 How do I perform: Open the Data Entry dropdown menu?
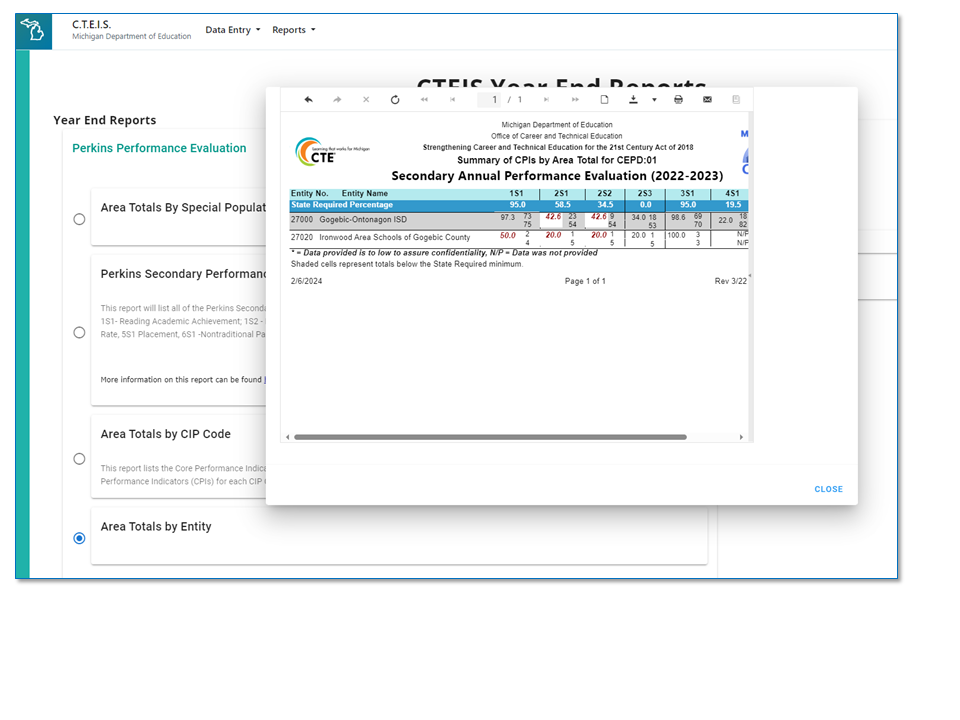(x=232, y=30)
